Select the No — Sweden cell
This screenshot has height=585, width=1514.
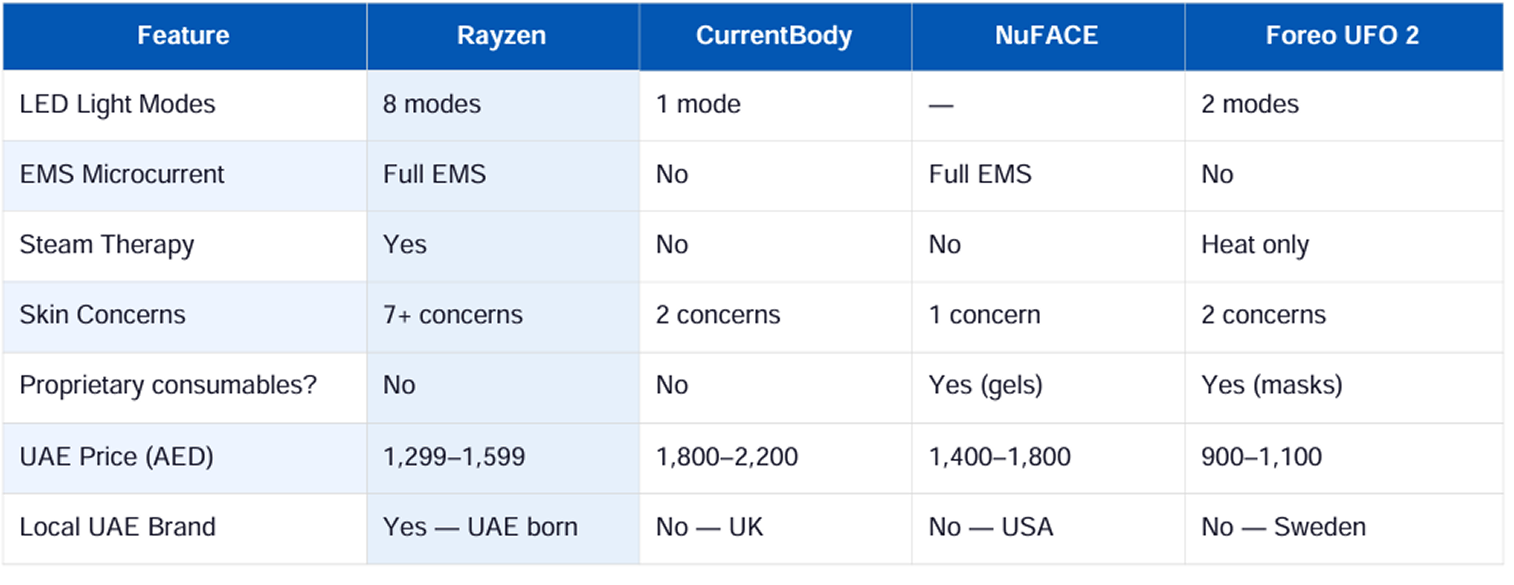pyautogui.click(x=1343, y=528)
